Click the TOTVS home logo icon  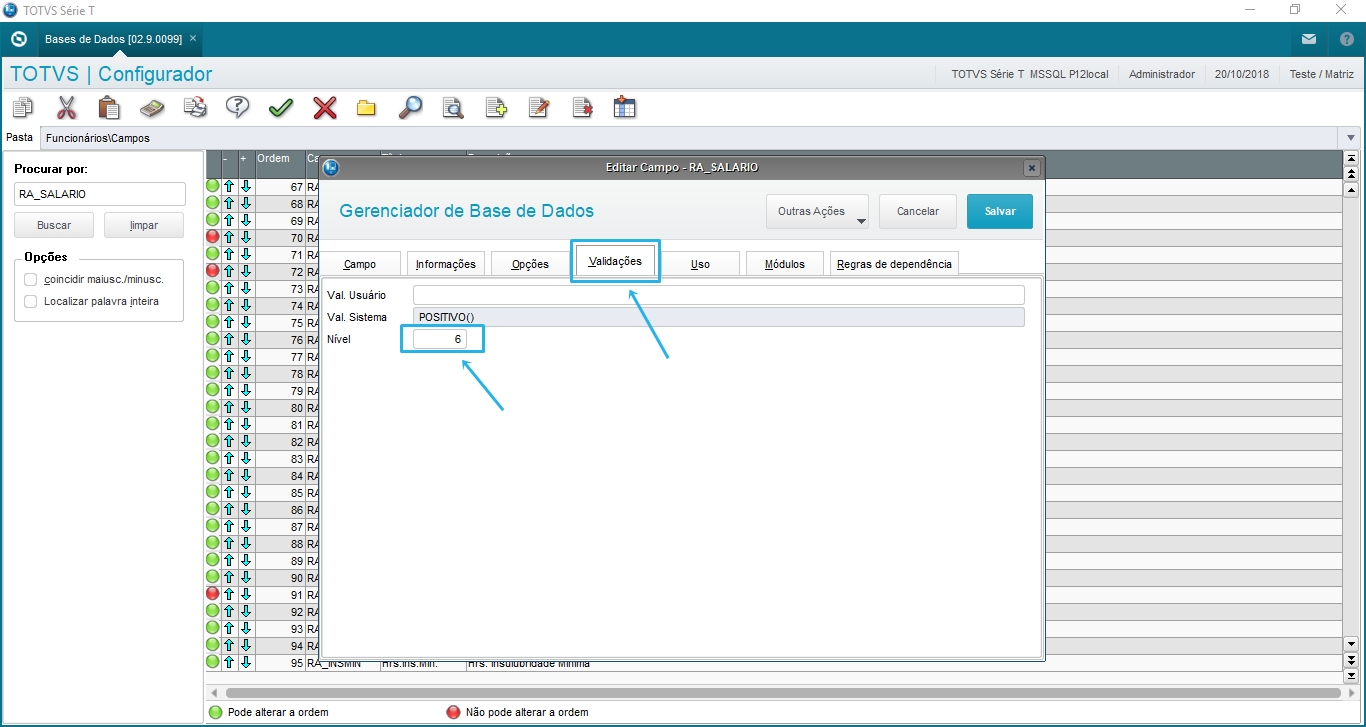click(18, 39)
